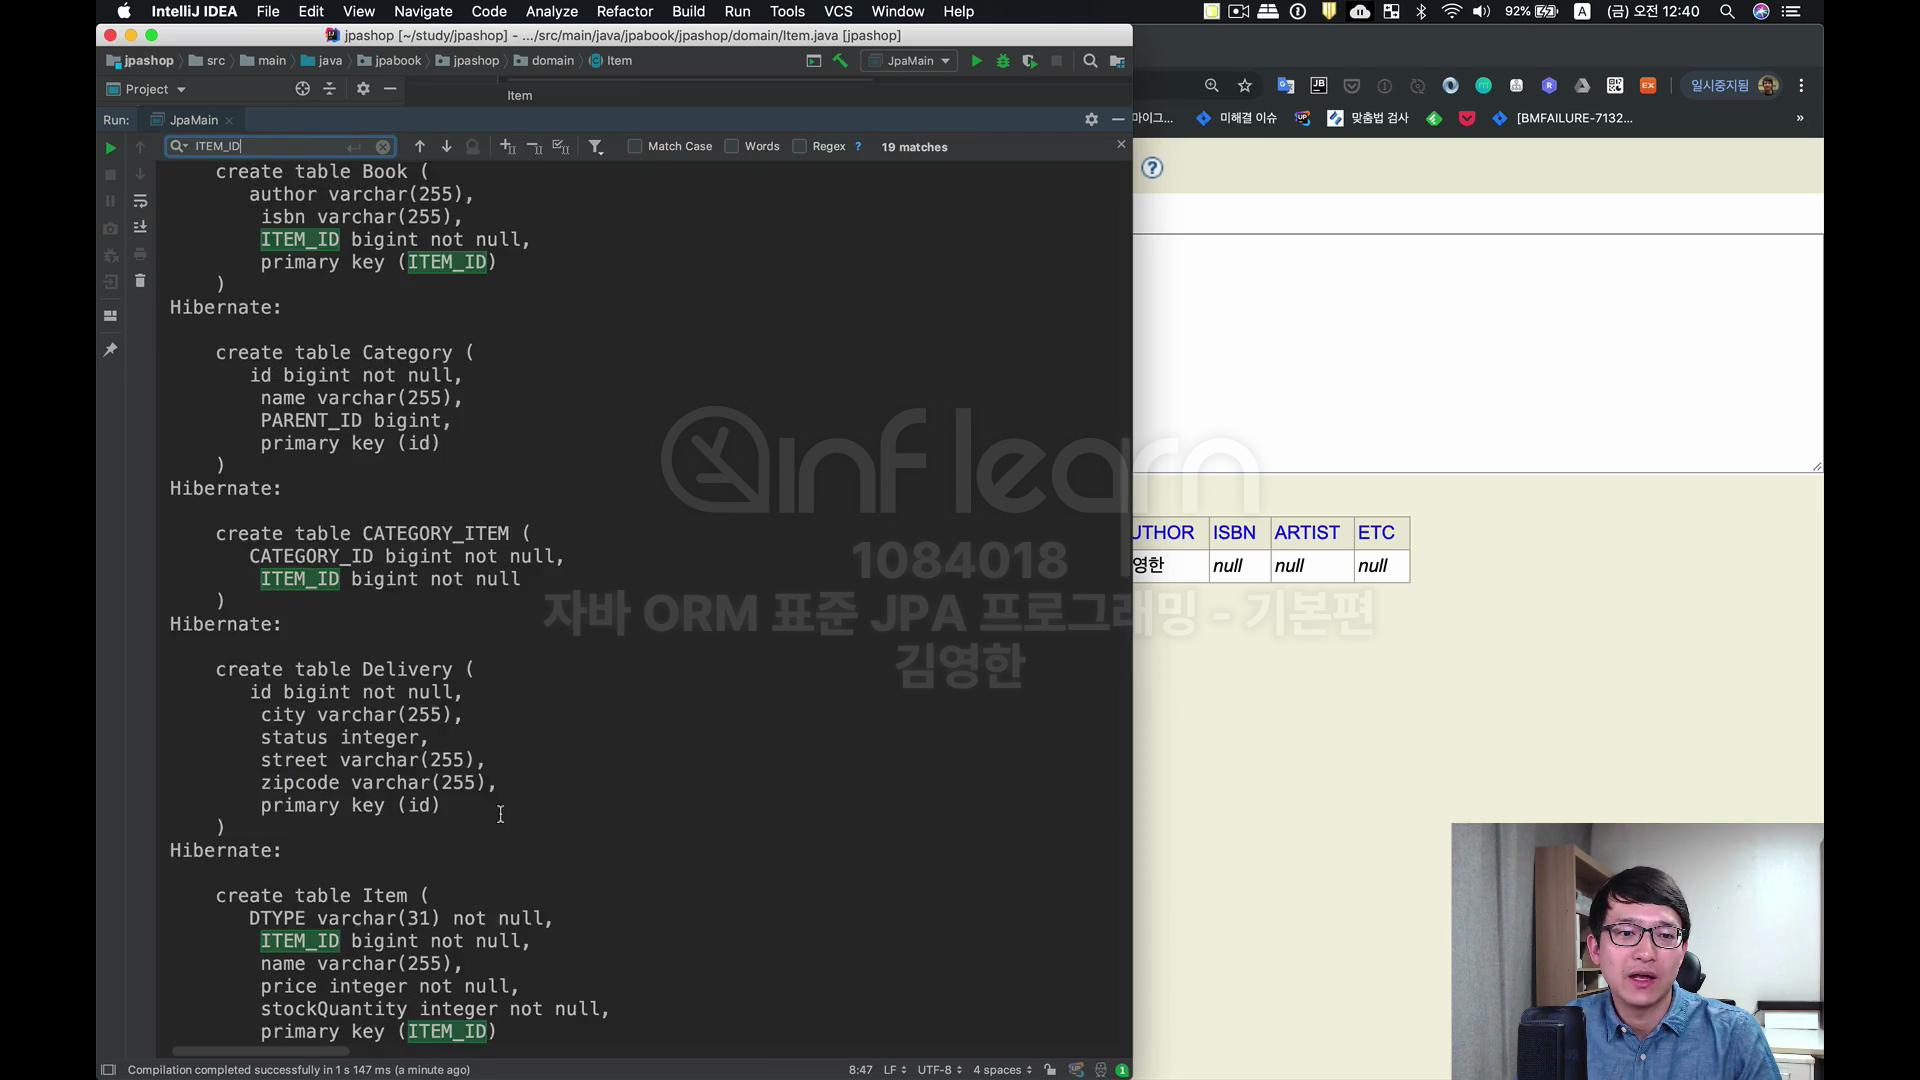Open the search filter funnel icon
The width and height of the screenshot is (1920, 1080).
tap(596, 147)
